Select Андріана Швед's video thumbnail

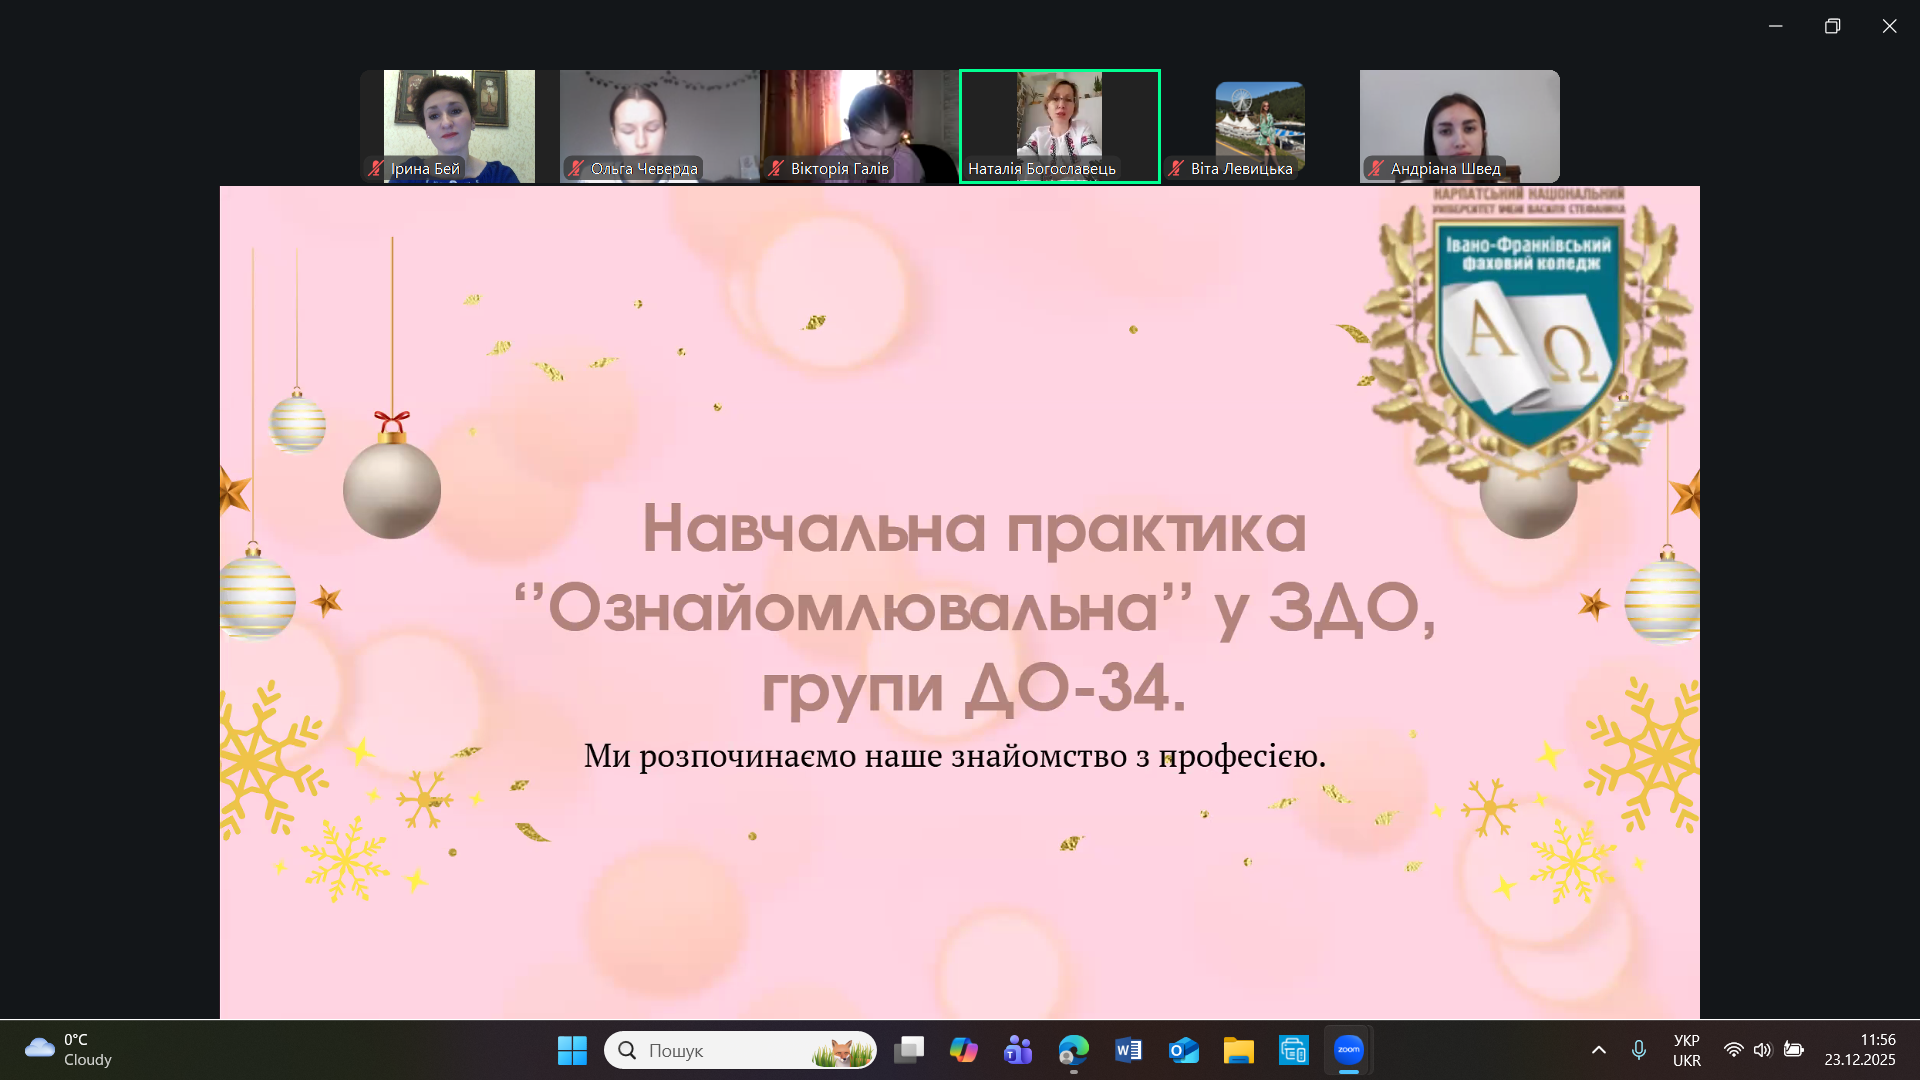point(1459,125)
